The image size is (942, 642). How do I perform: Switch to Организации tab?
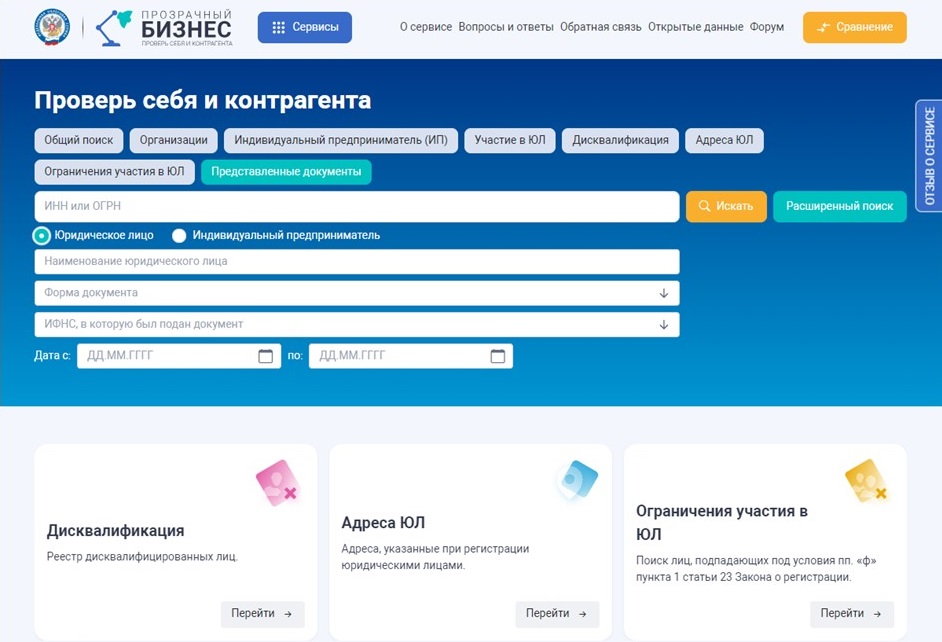pyautogui.click(x=174, y=140)
